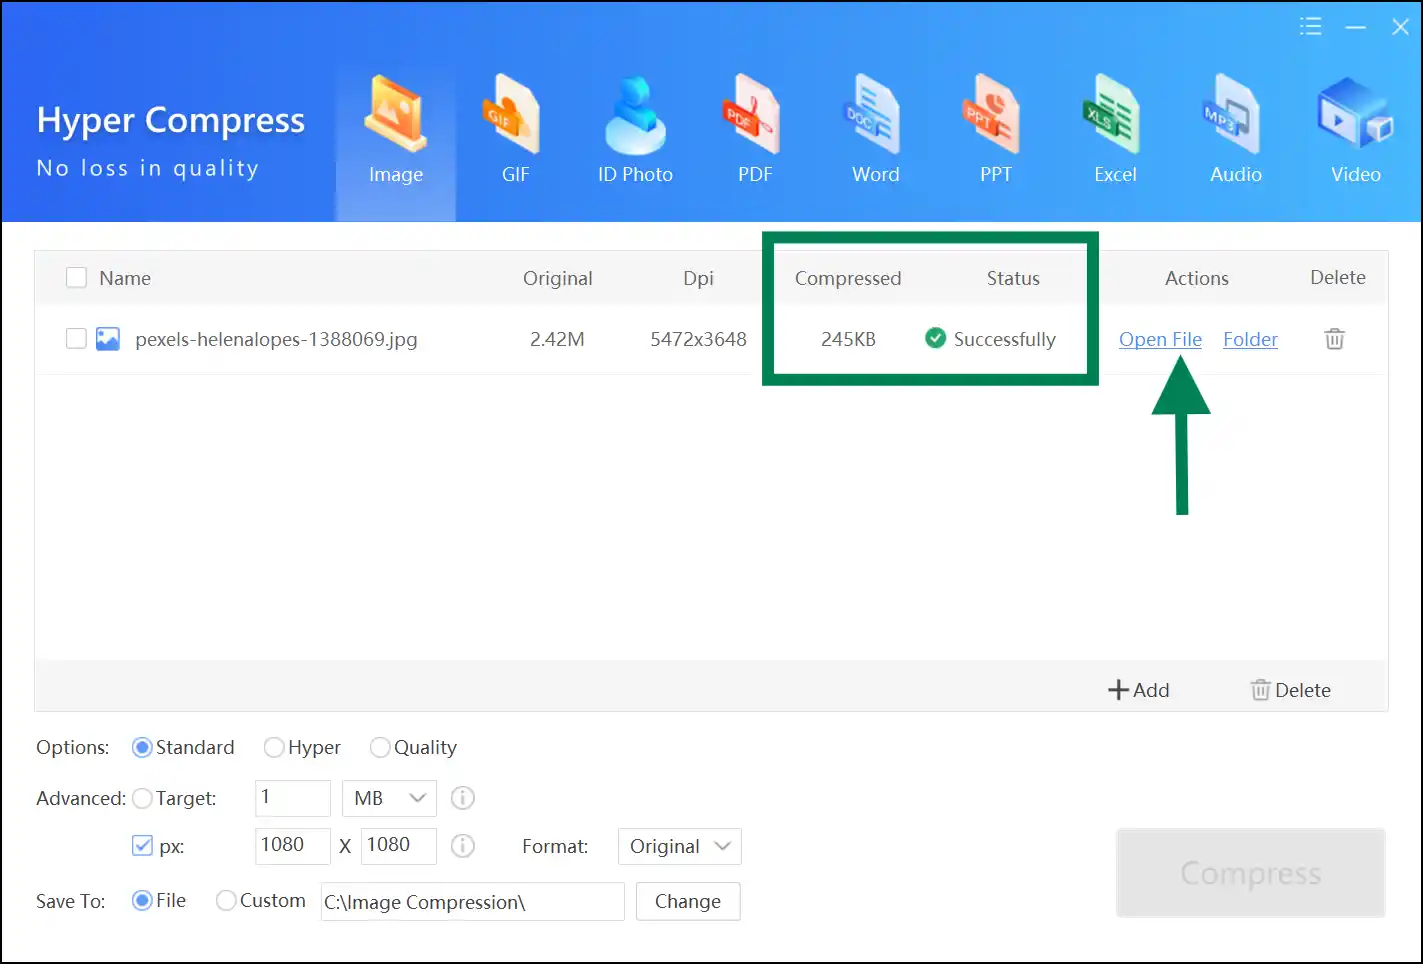Click the compressed size 245KB
Viewport: 1423px width, 964px height.
click(848, 339)
